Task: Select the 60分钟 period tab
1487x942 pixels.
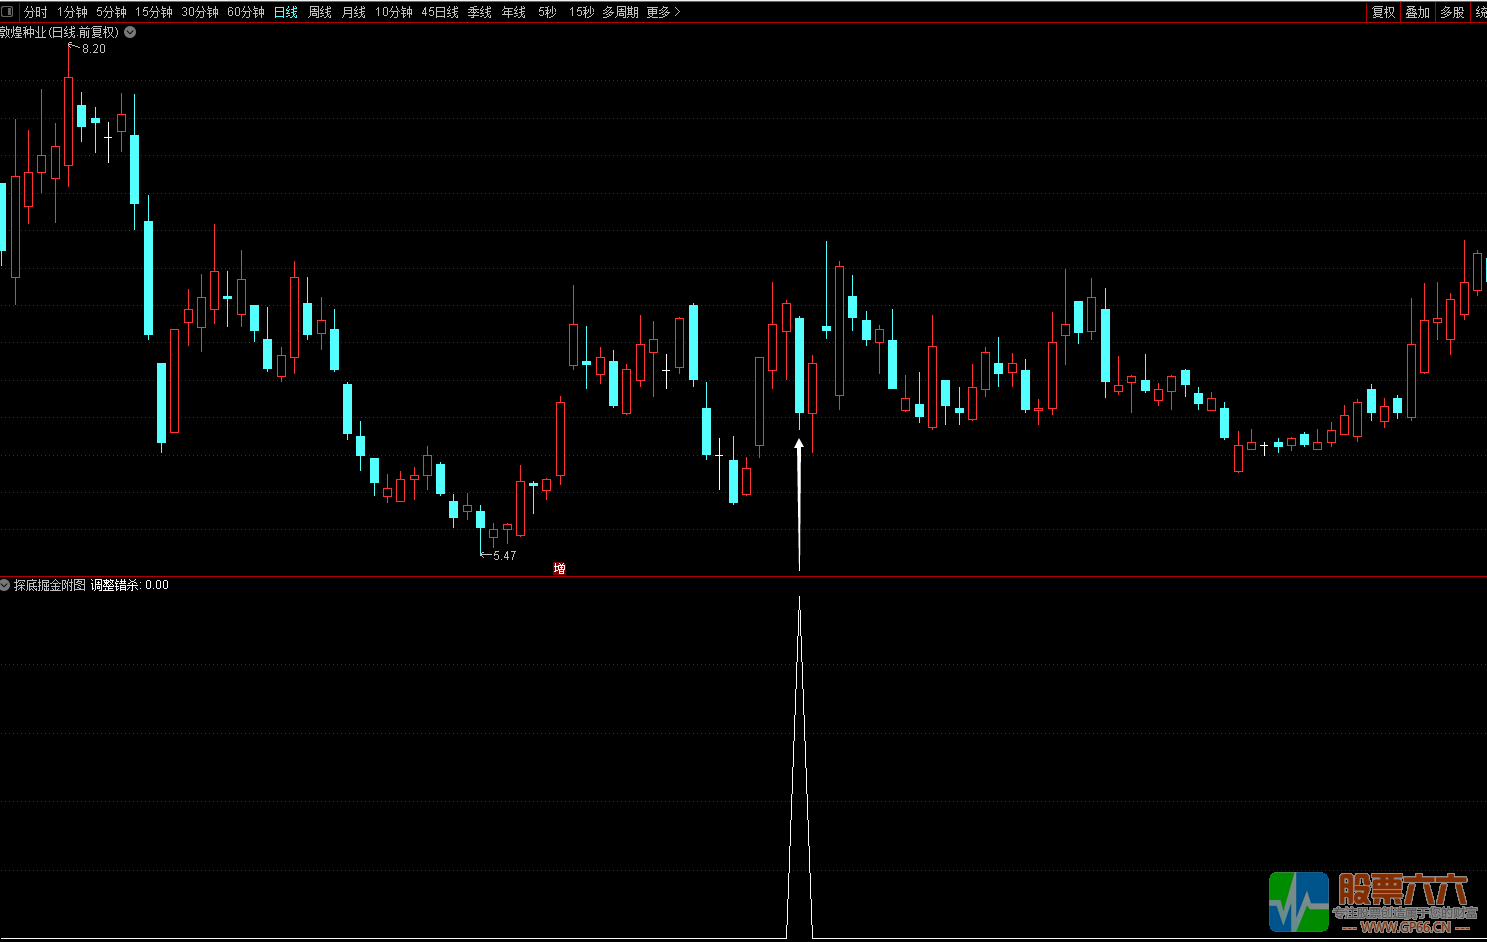Action: pyautogui.click(x=245, y=12)
